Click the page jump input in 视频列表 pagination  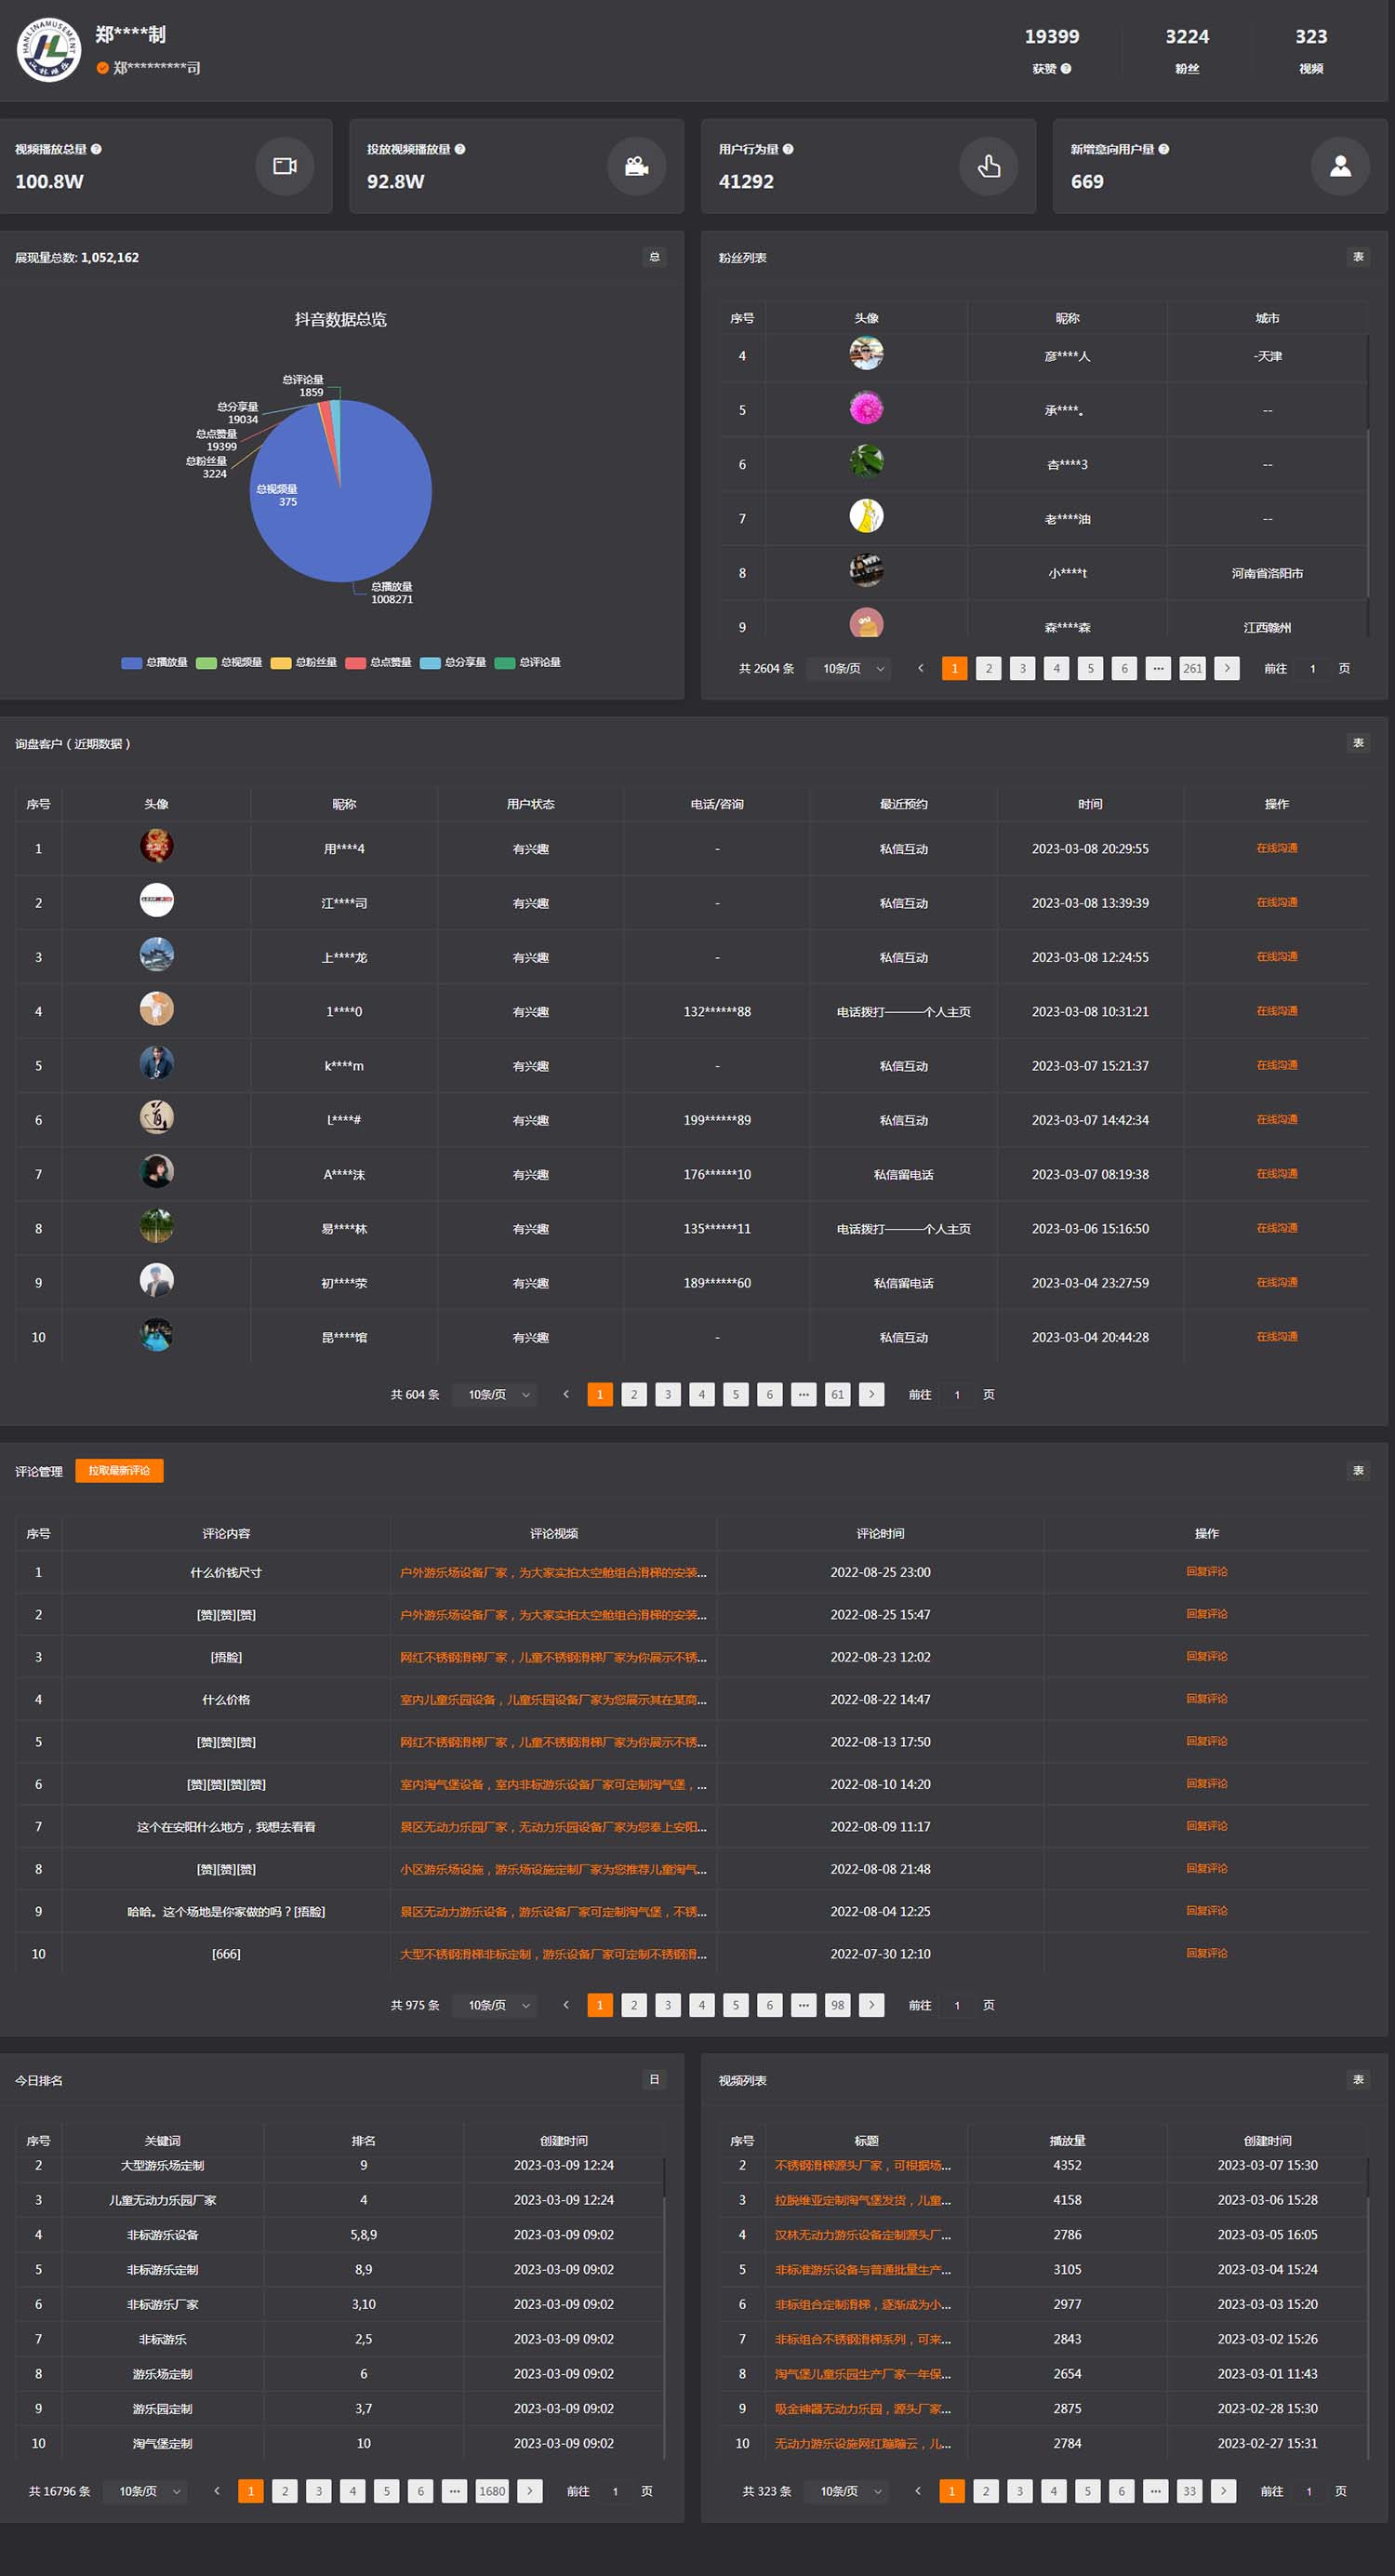click(x=1308, y=2491)
